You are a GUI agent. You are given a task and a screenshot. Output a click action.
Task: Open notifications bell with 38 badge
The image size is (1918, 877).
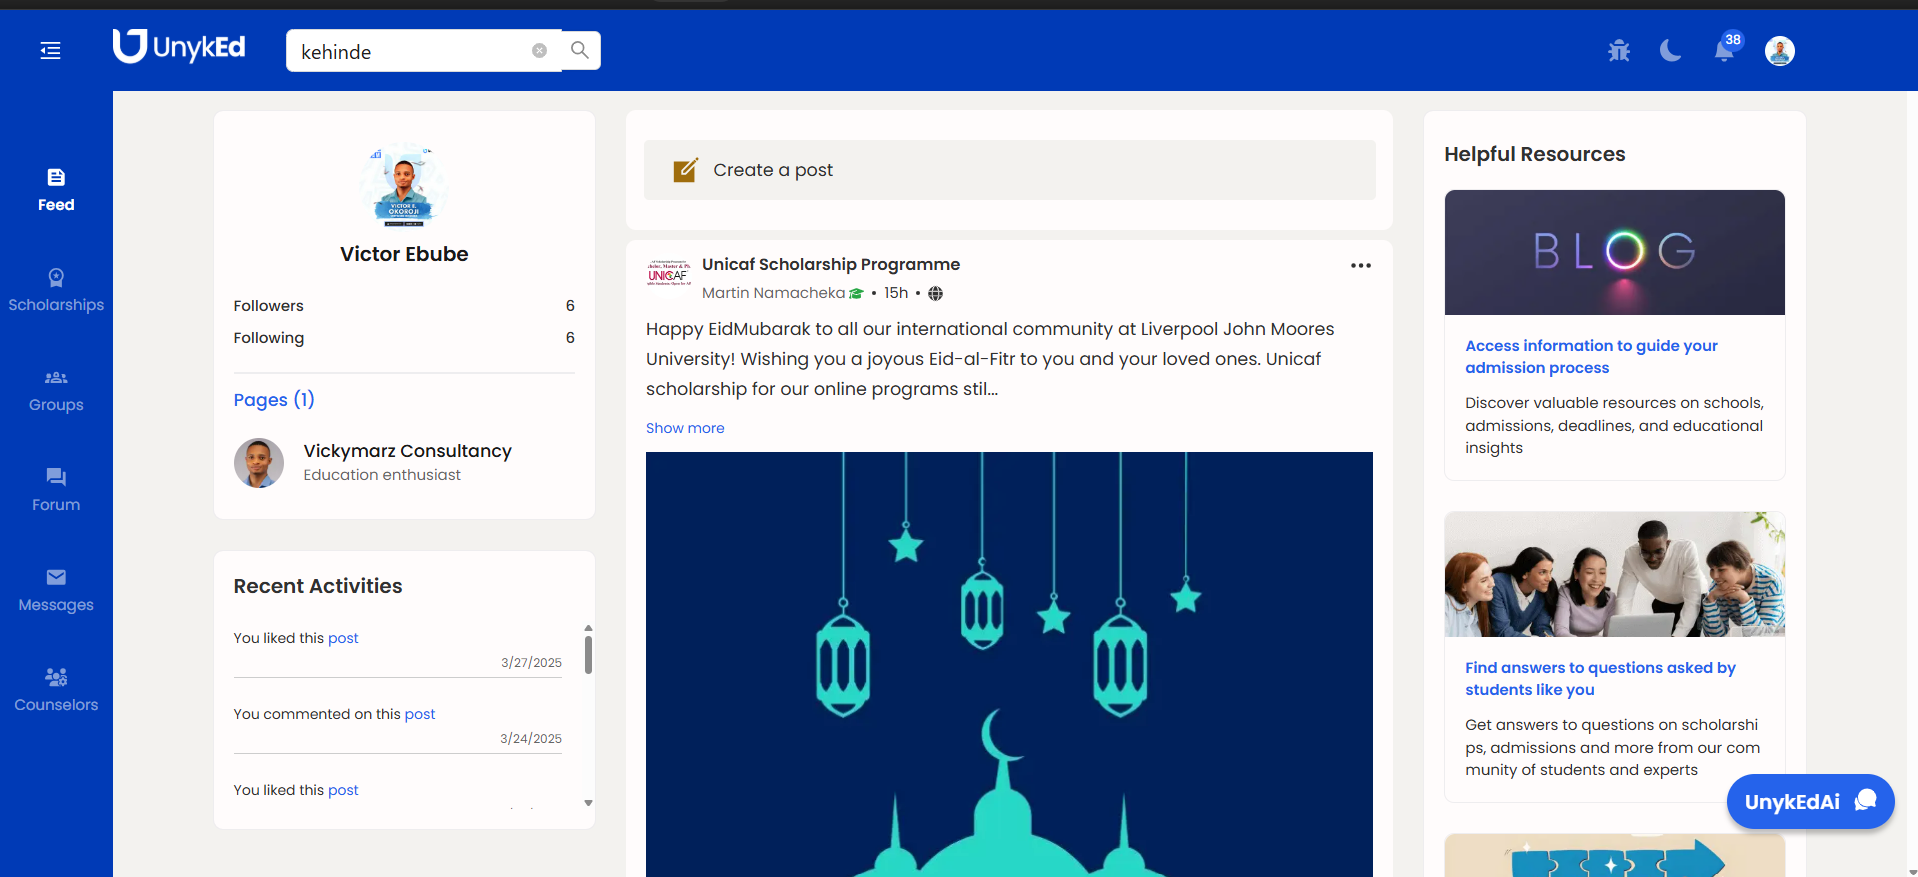(1725, 49)
